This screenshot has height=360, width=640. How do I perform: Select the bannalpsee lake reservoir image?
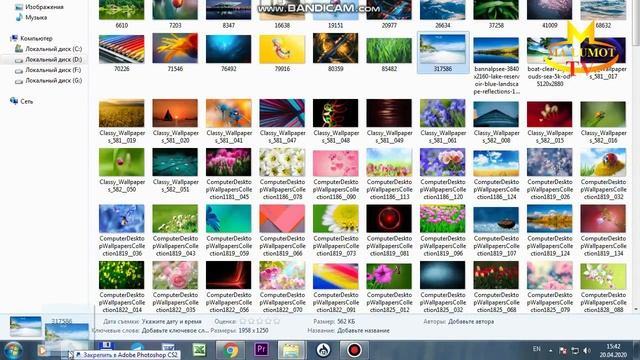[496, 65]
